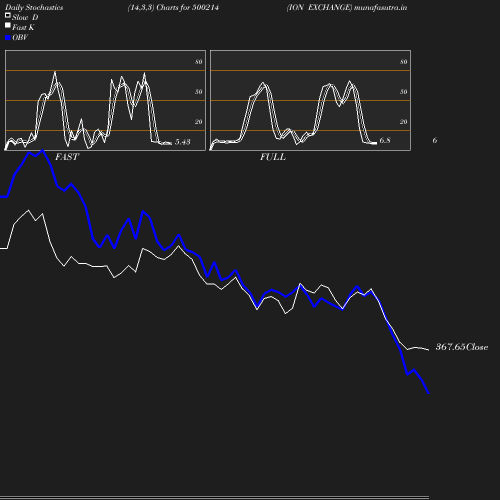Click the Fast K legend swatch

(8, 25)
